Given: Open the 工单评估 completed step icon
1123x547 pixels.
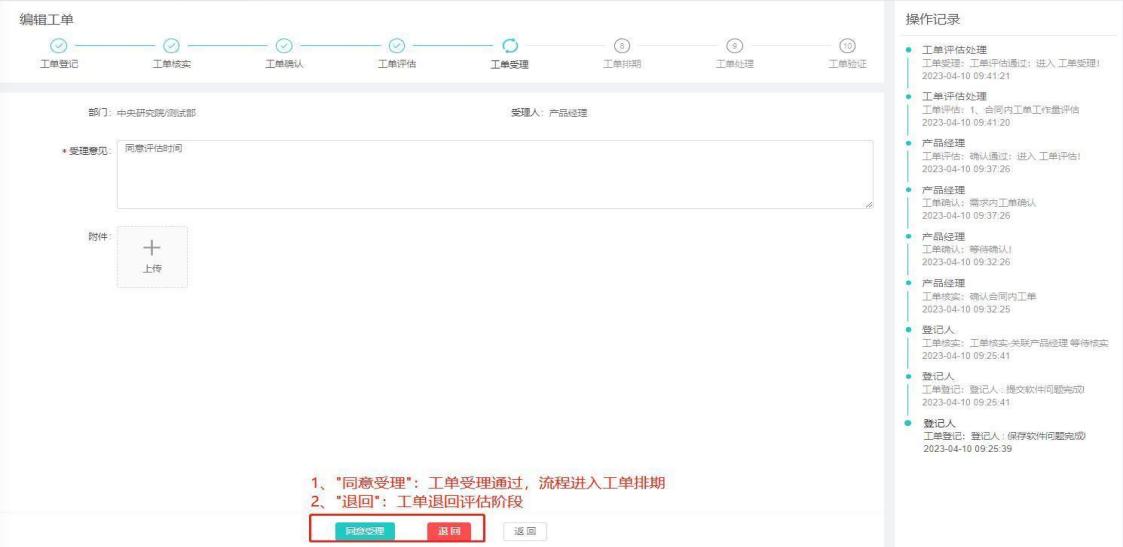Looking at the screenshot, I should click(x=397, y=45).
